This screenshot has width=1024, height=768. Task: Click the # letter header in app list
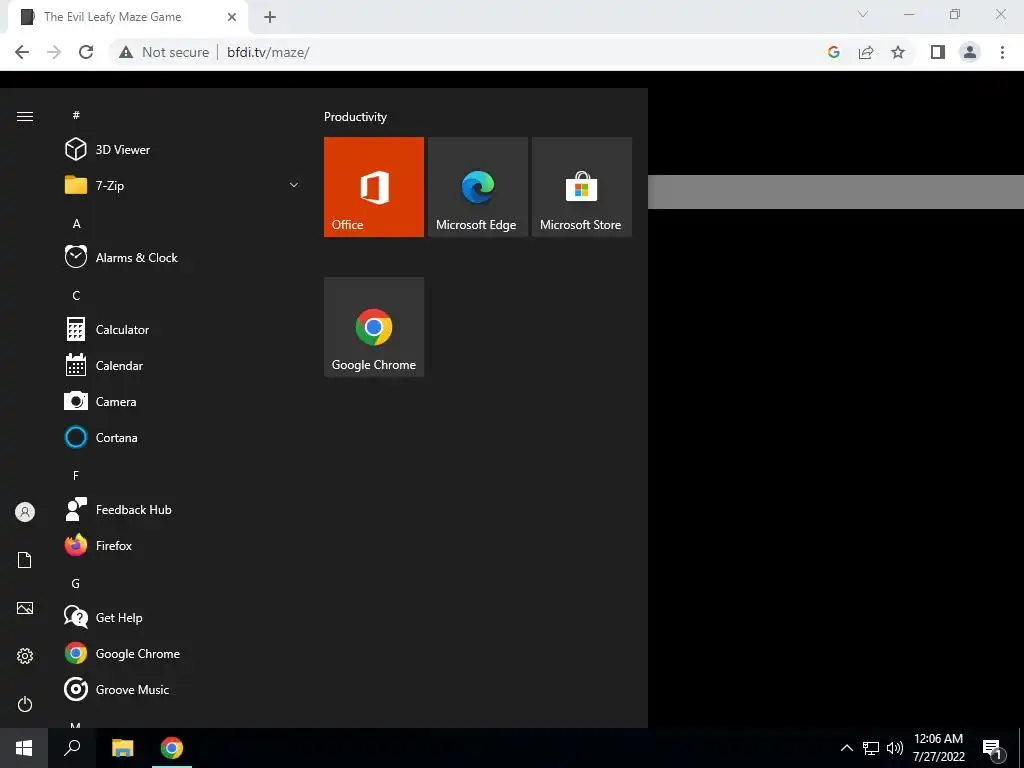[x=76, y=115]
